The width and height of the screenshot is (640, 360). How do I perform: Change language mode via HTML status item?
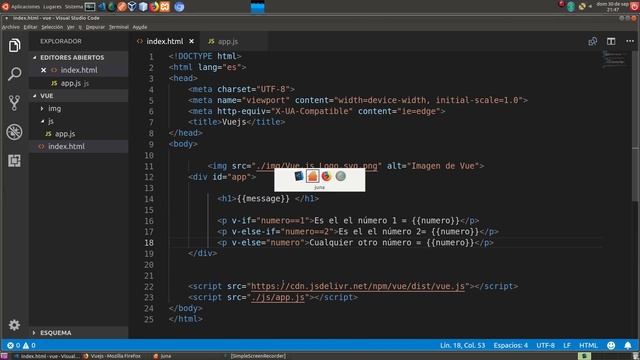(588, 345)
